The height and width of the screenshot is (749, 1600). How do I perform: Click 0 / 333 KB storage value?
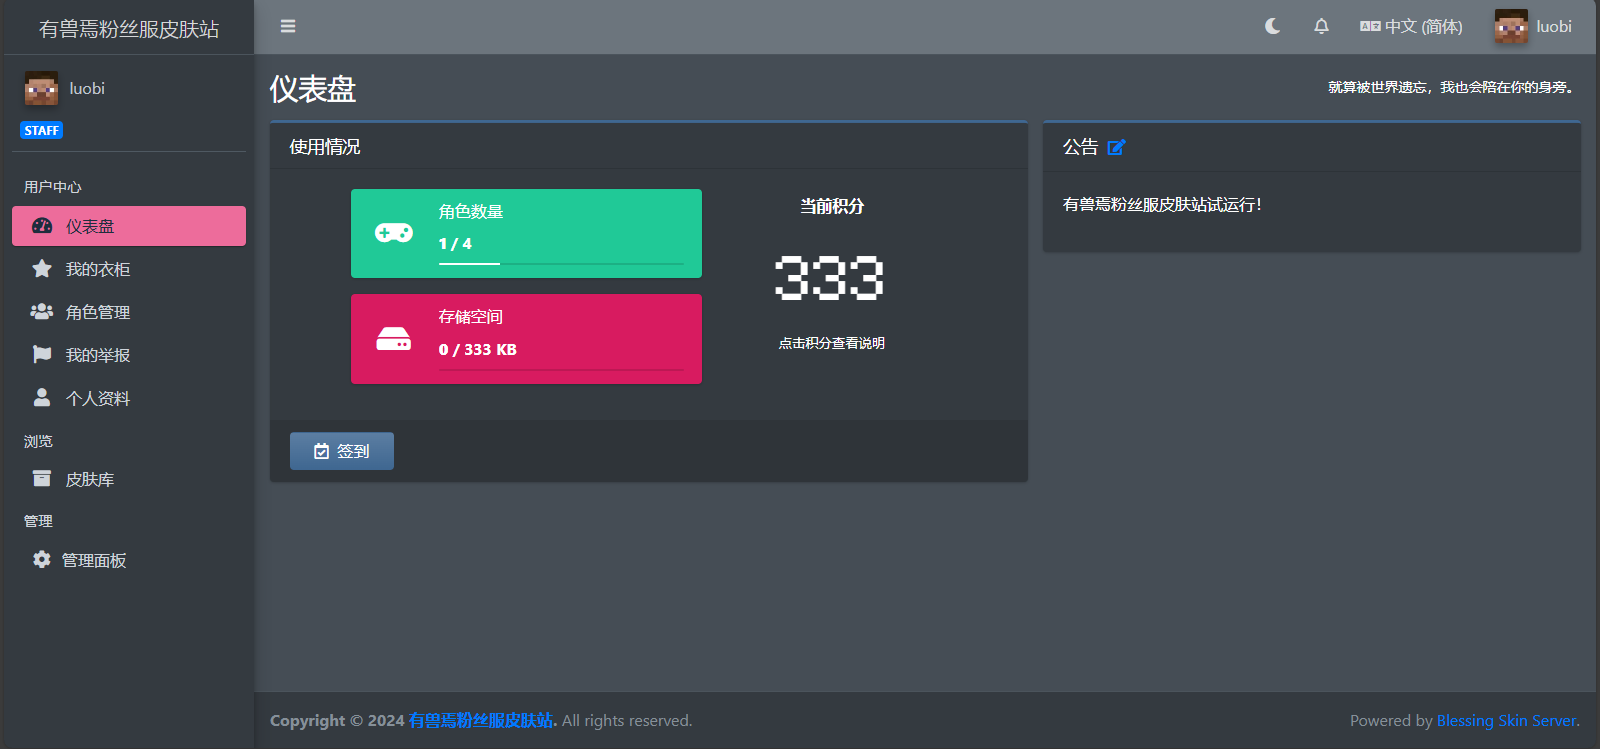[x=478, y=350]
